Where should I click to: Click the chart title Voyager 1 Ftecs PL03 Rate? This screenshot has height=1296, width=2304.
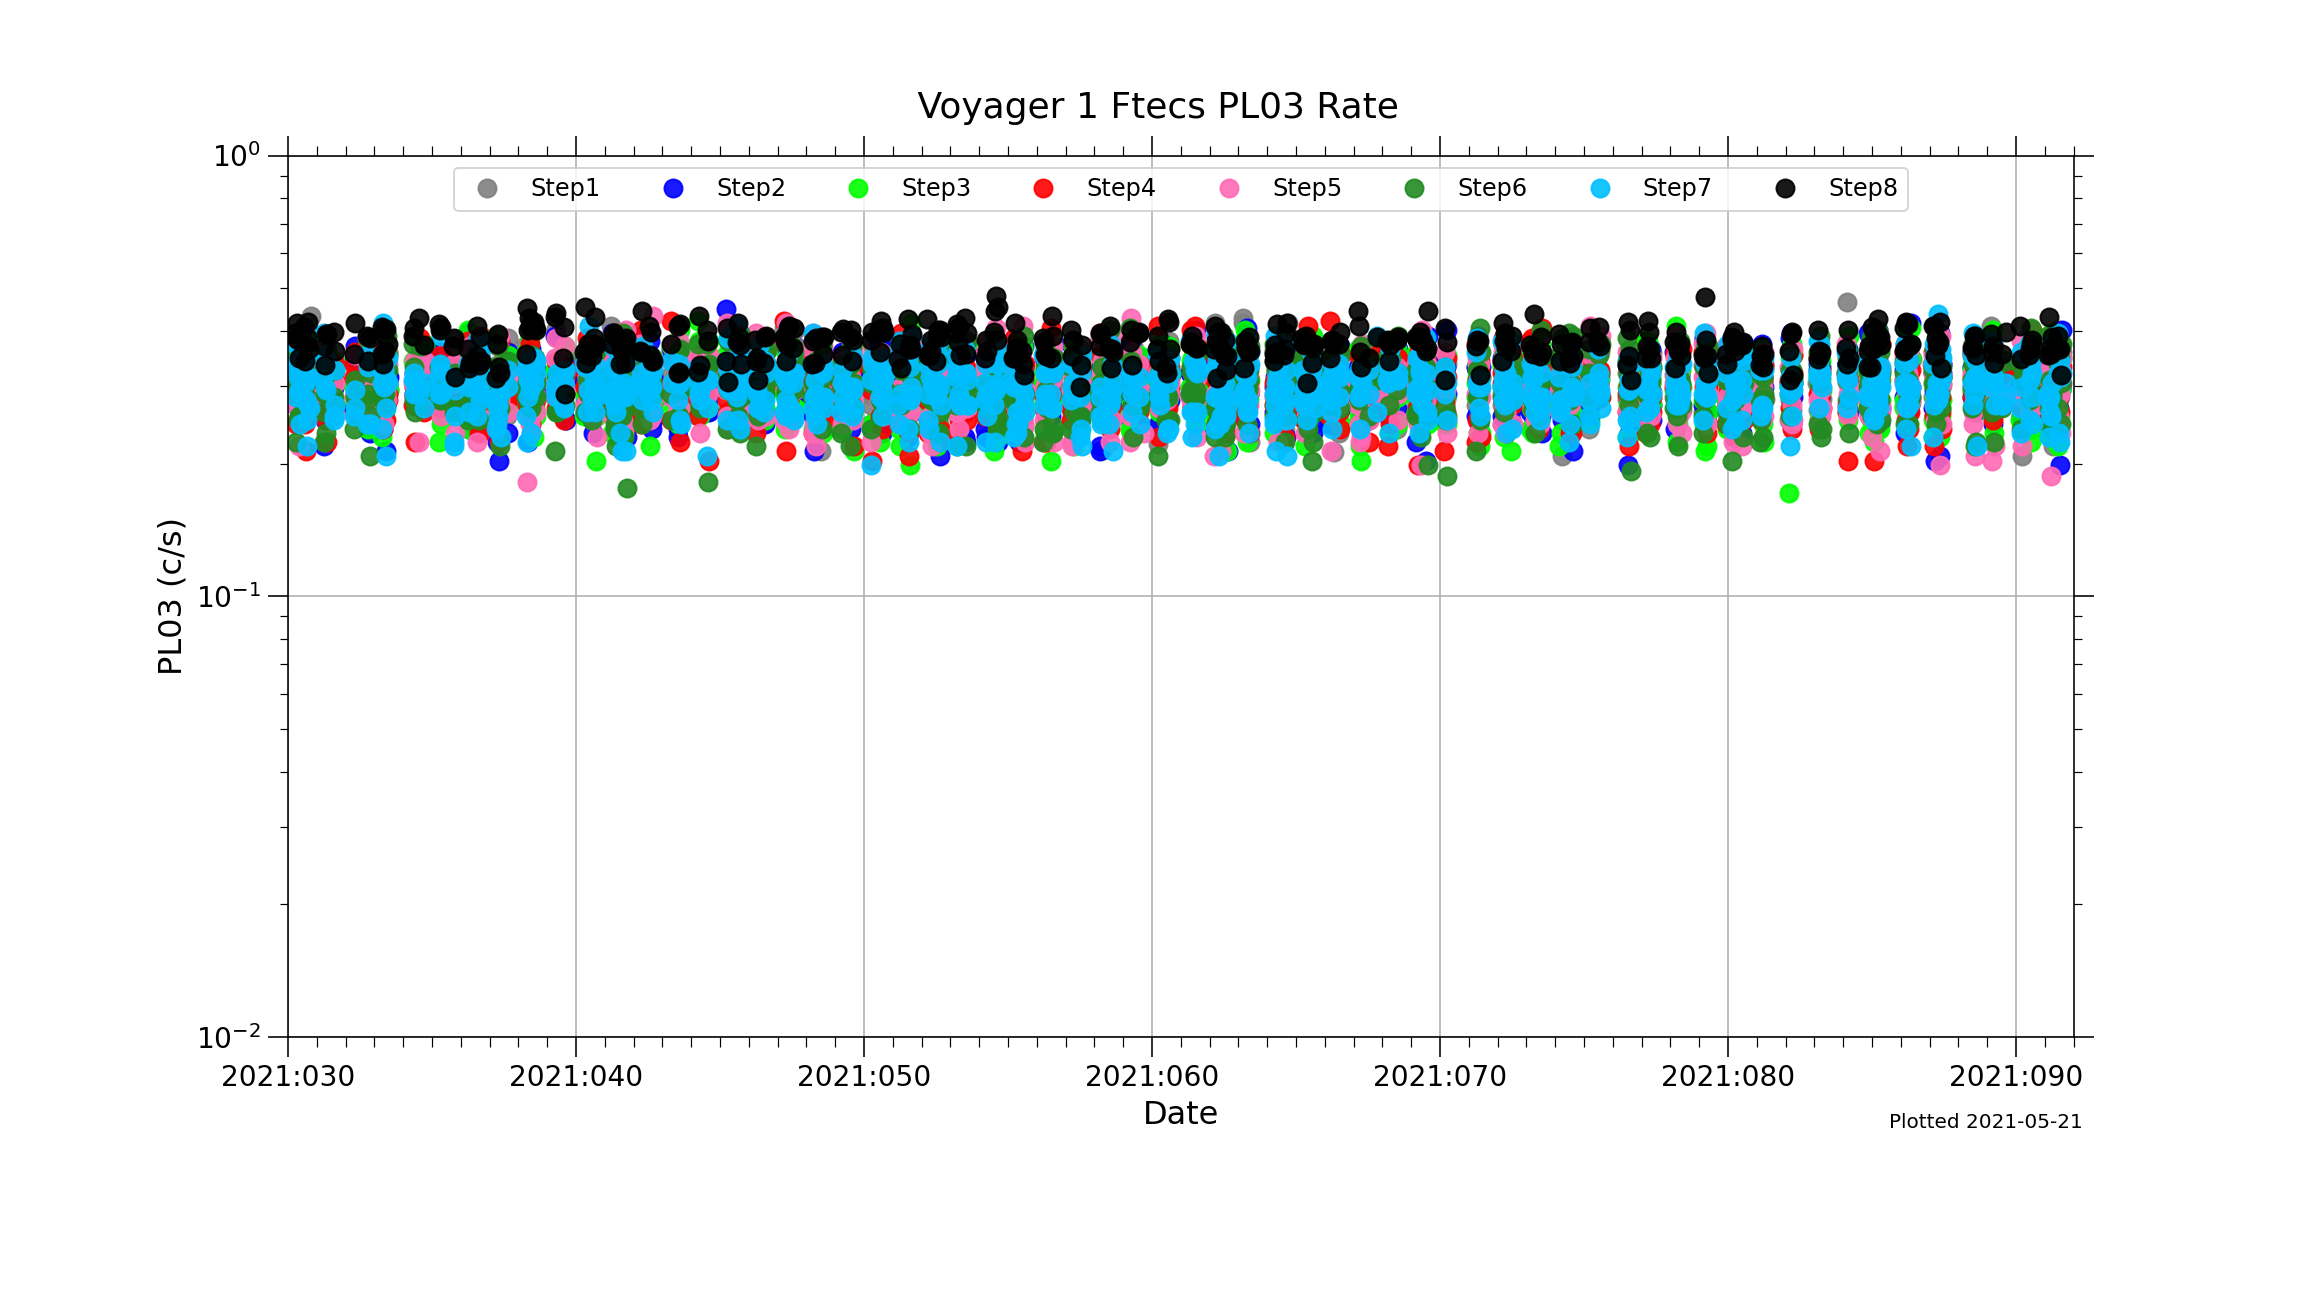1157,106
